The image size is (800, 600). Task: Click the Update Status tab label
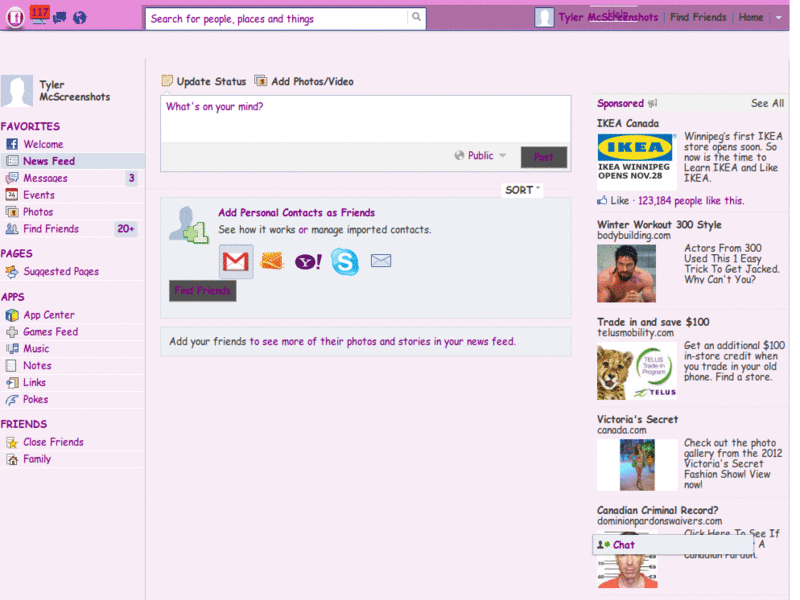click(211, 81)
